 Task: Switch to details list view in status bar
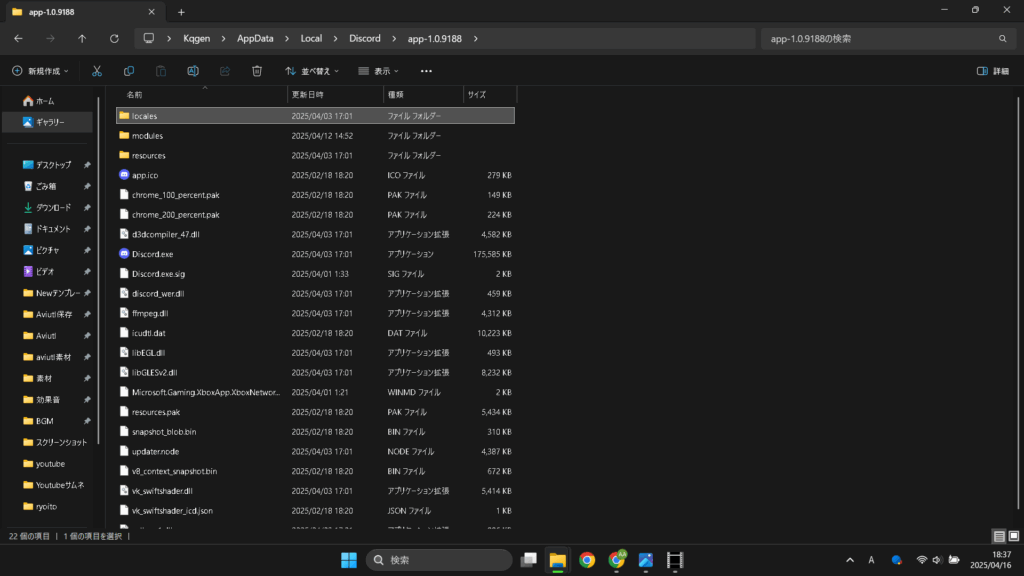(x=998, y=536)
